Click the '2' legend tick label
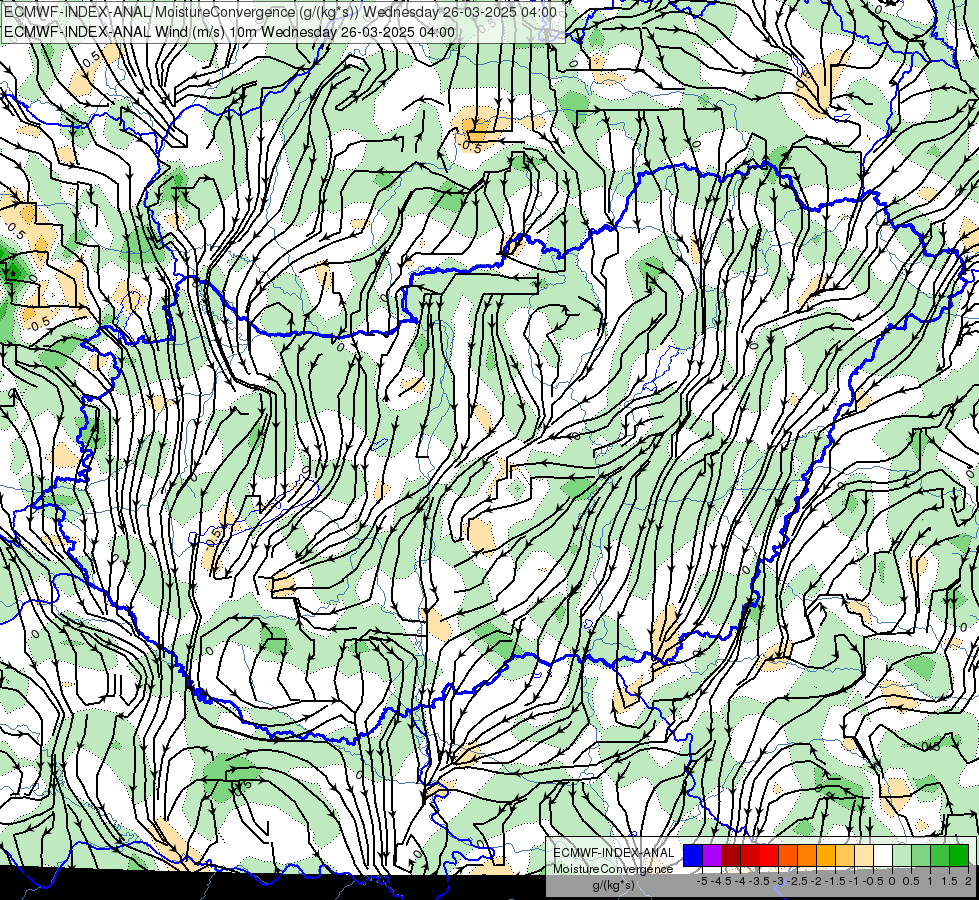This screenshot has width=979, height=900. click(x=968, y=881)
